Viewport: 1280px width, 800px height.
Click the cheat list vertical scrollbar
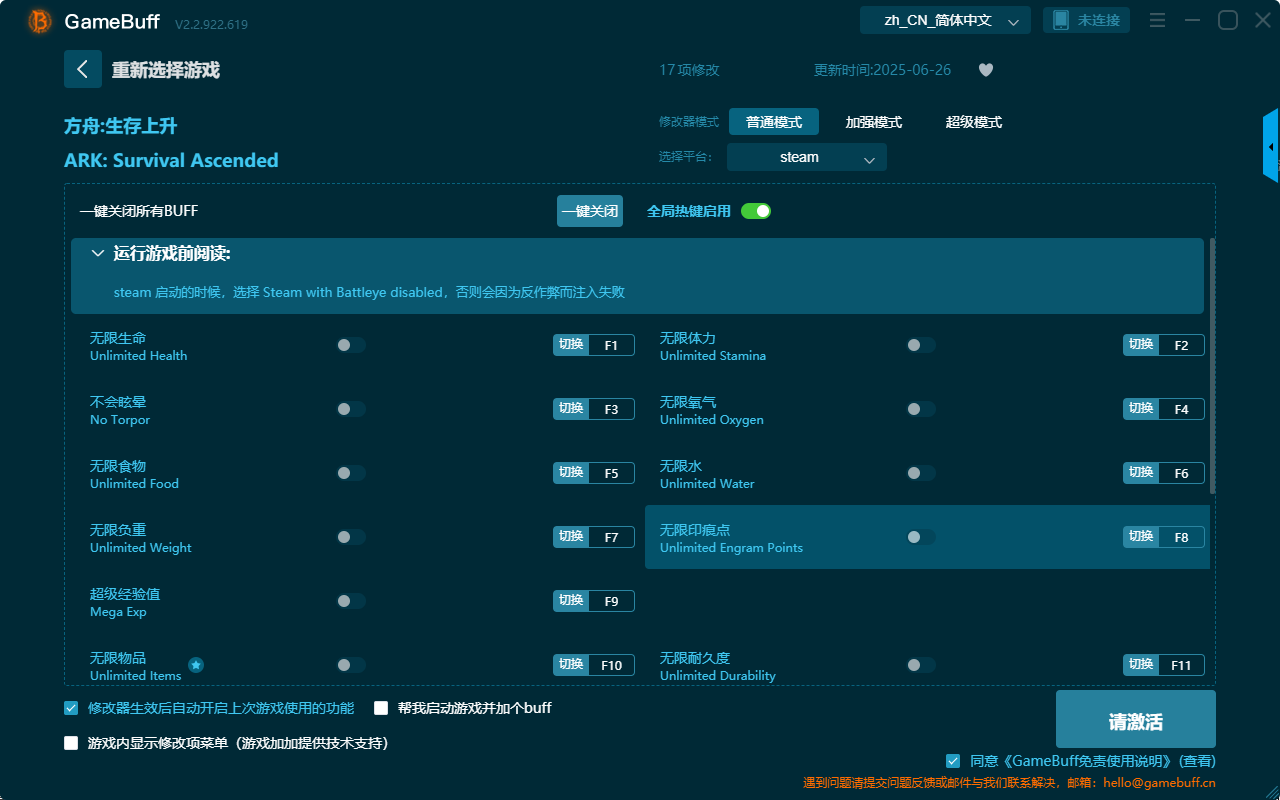(x=1213, y=366)
